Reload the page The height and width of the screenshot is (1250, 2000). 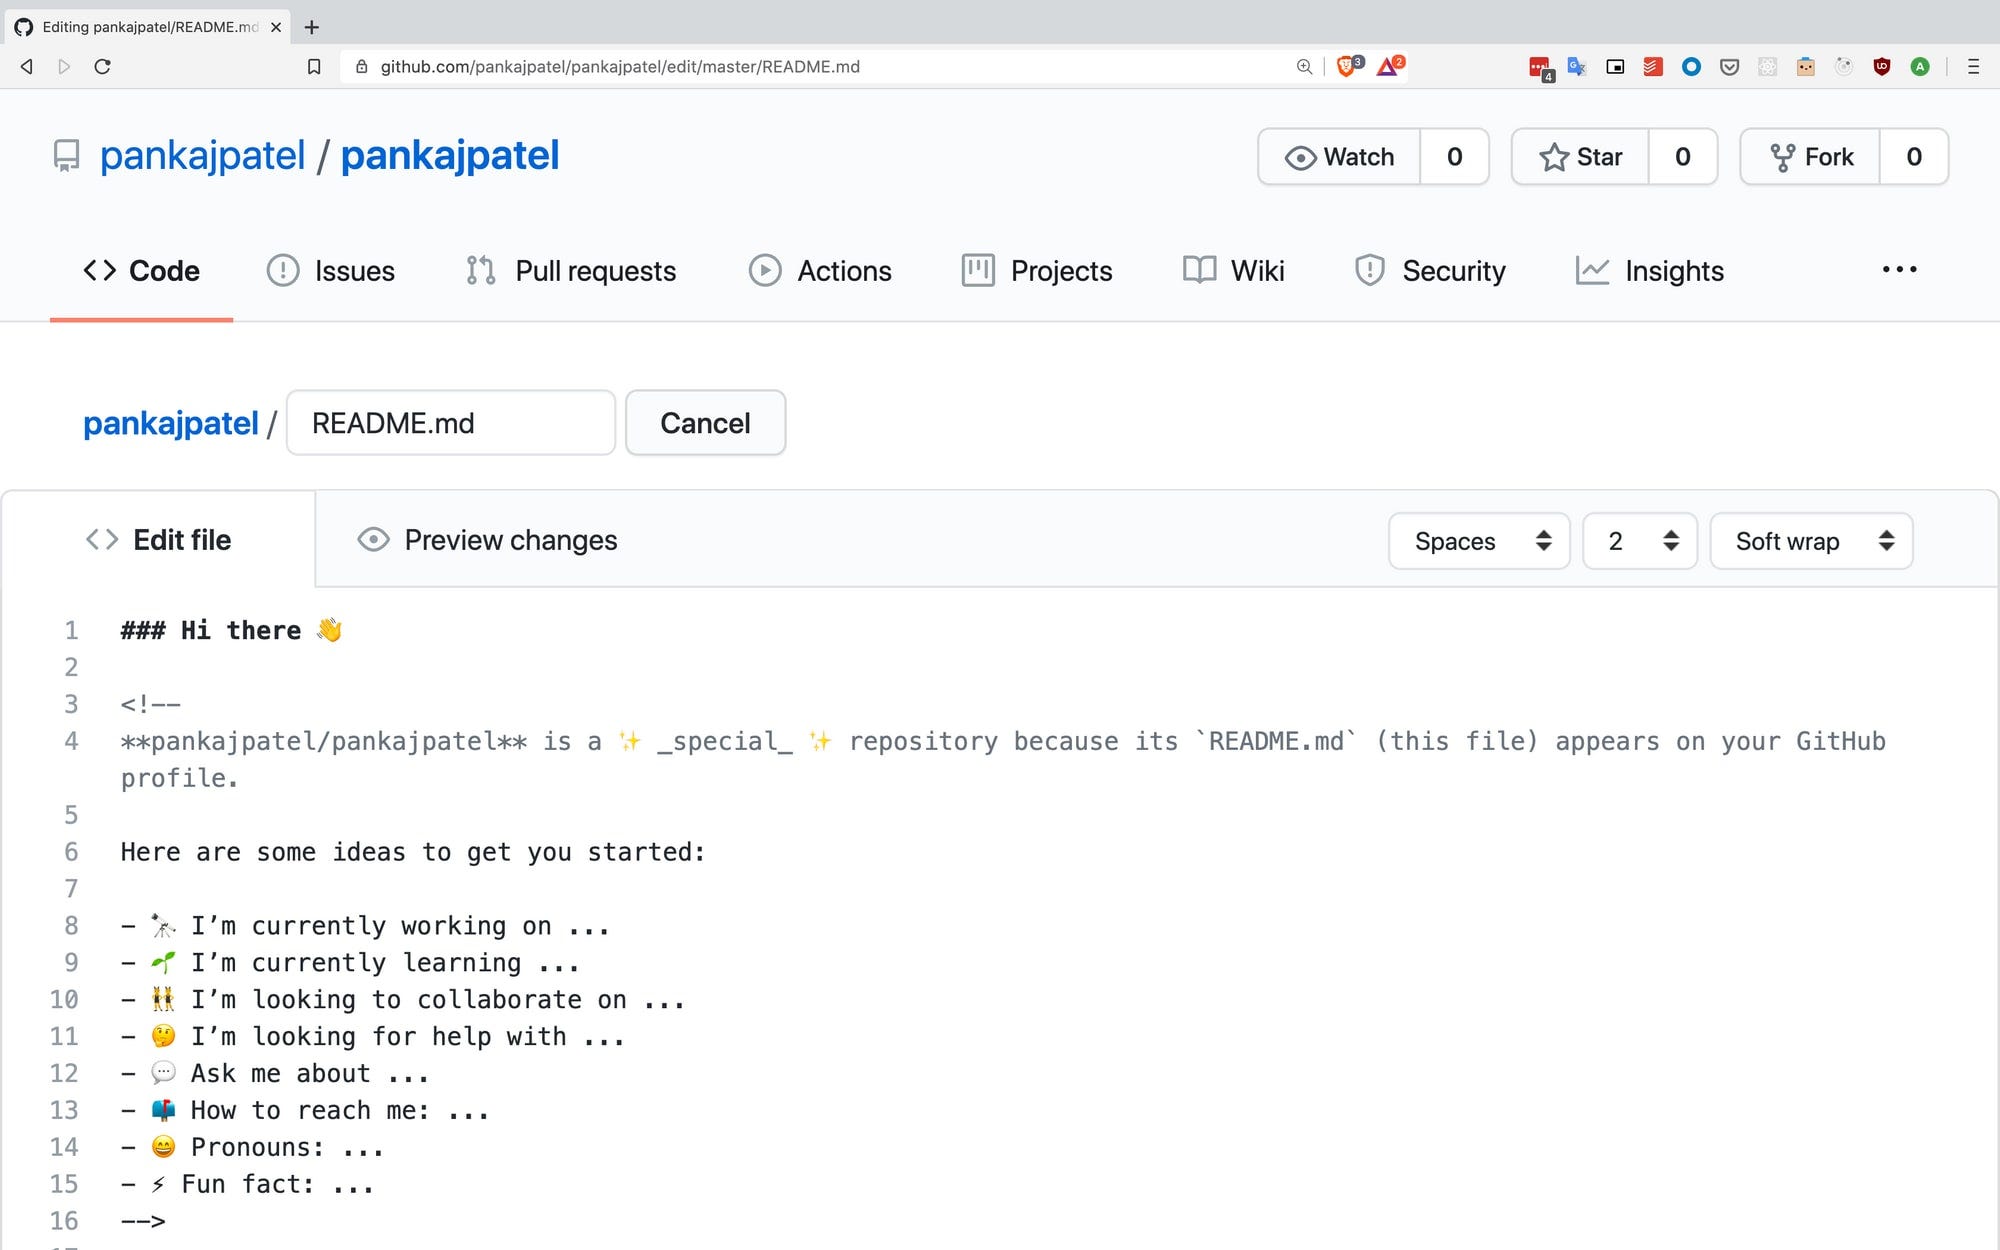[x=103, y=66]
